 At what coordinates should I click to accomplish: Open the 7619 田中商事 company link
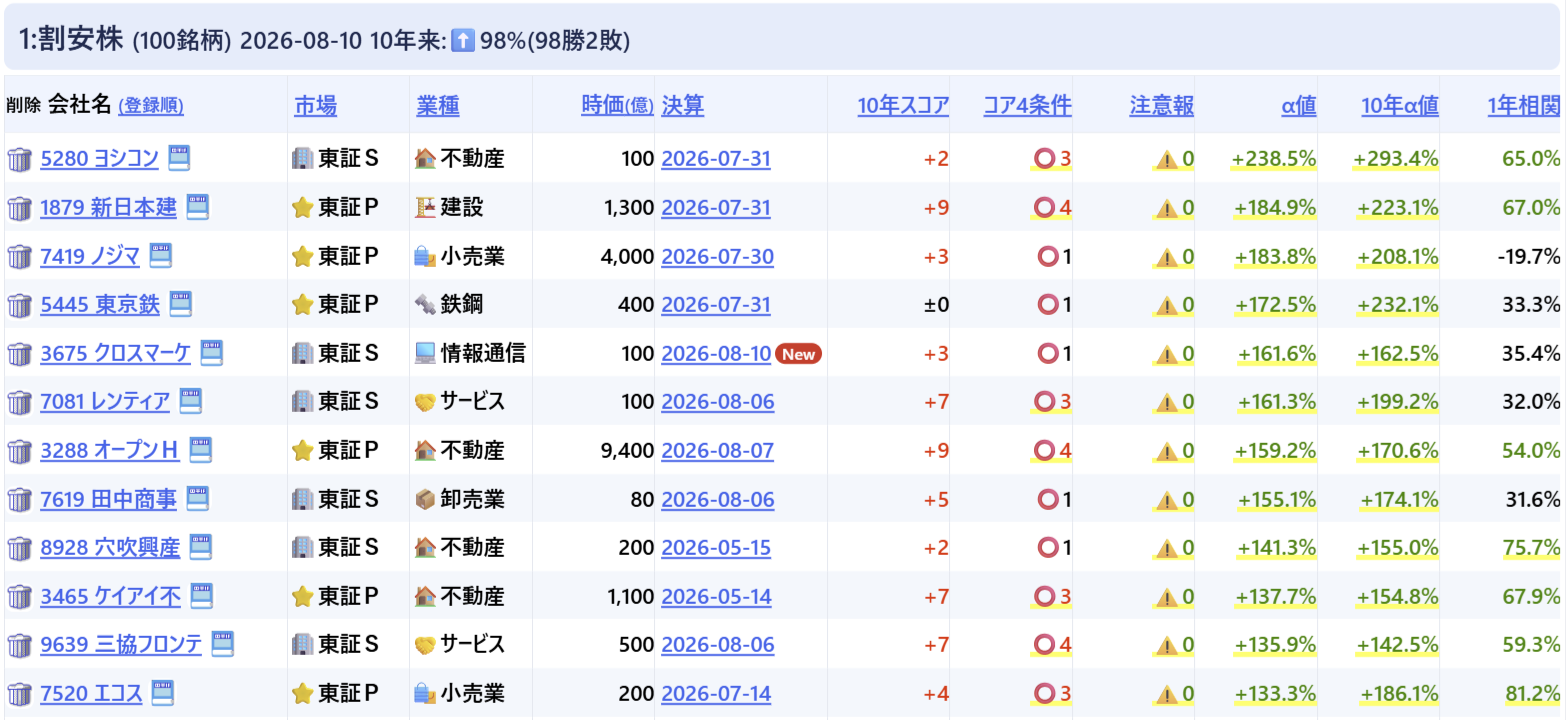[109, 499]
